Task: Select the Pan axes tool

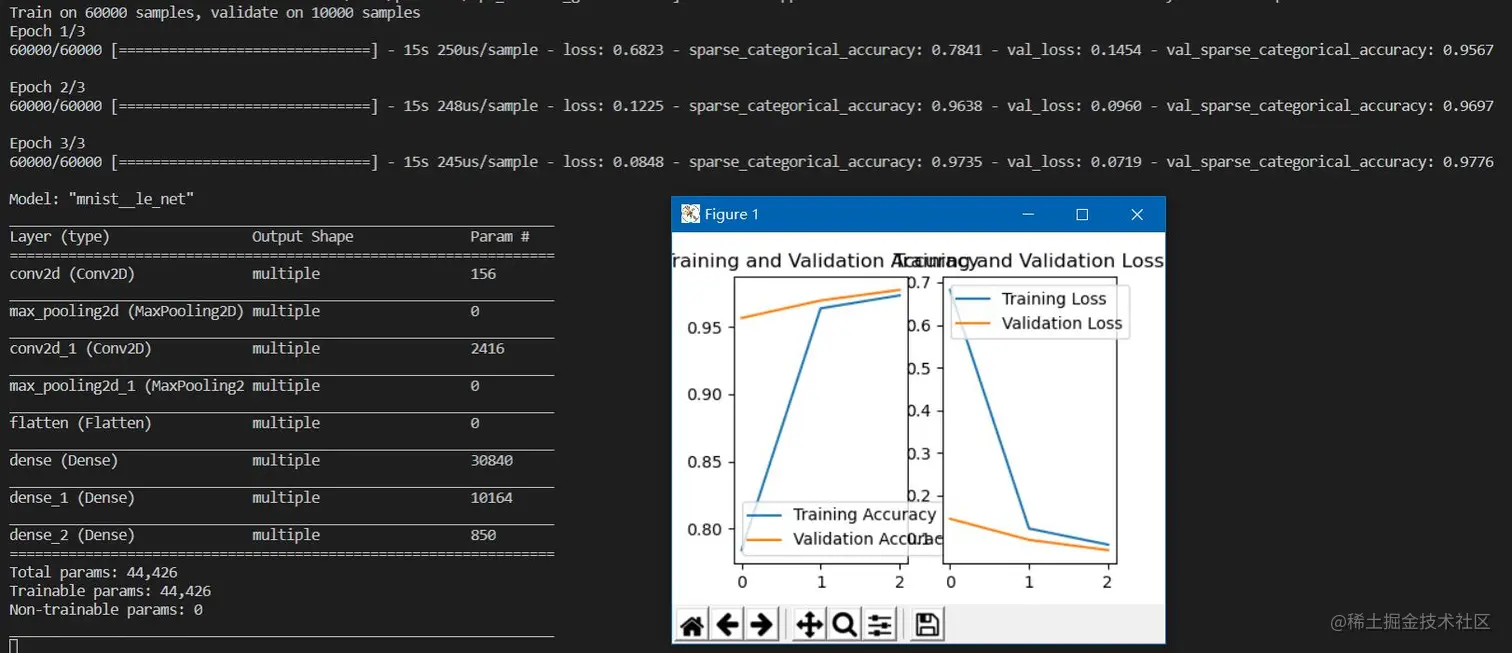Action: tap(809, 626)
